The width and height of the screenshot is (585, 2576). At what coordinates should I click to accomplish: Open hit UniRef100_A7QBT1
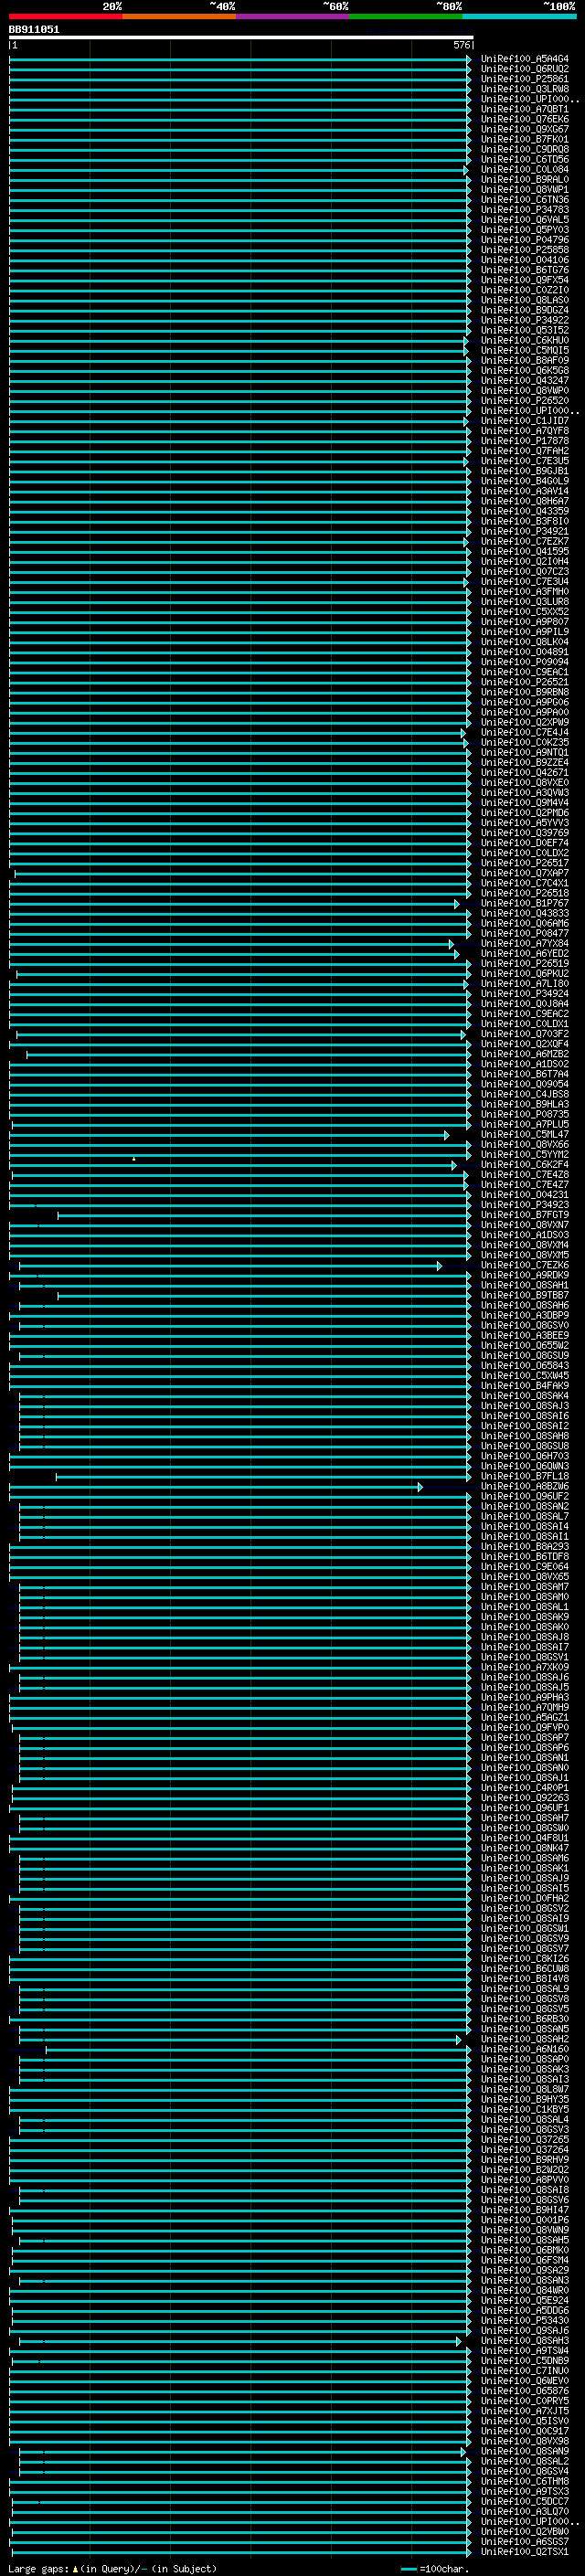point(524,109)
